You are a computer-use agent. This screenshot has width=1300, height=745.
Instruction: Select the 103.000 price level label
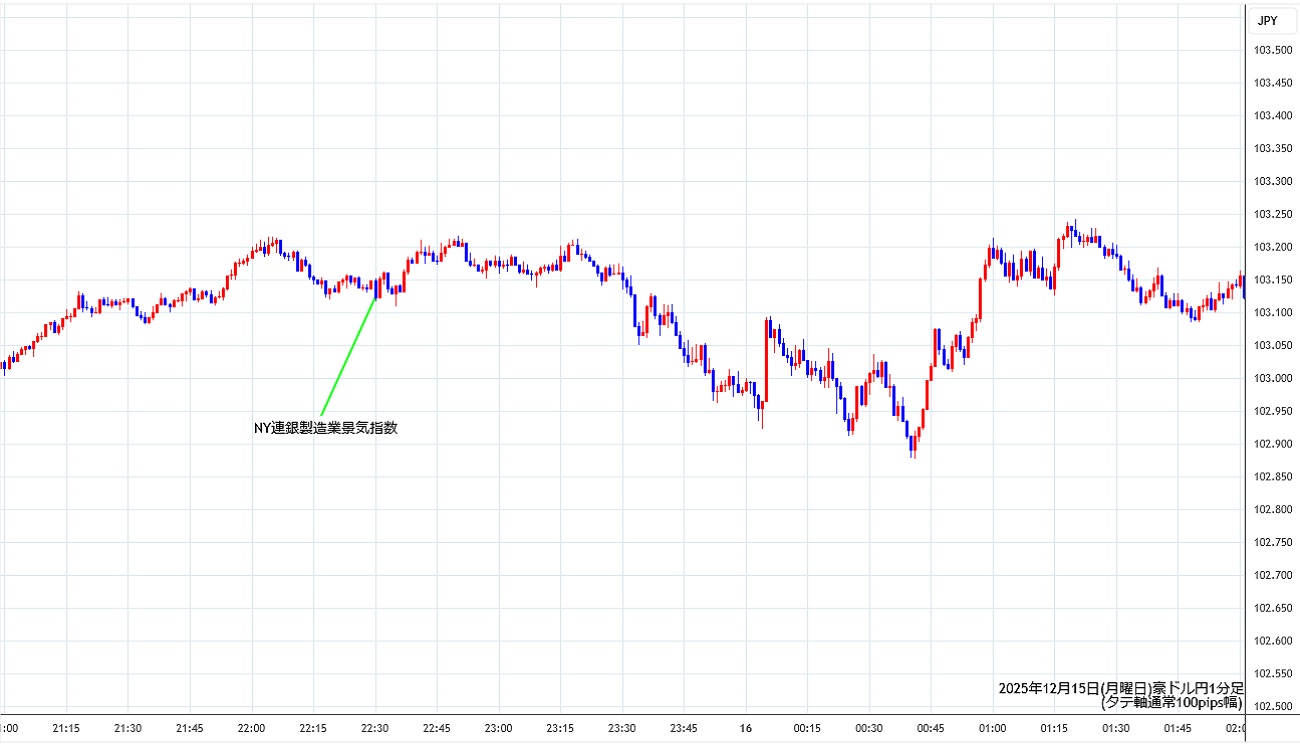coord(1272,378)
